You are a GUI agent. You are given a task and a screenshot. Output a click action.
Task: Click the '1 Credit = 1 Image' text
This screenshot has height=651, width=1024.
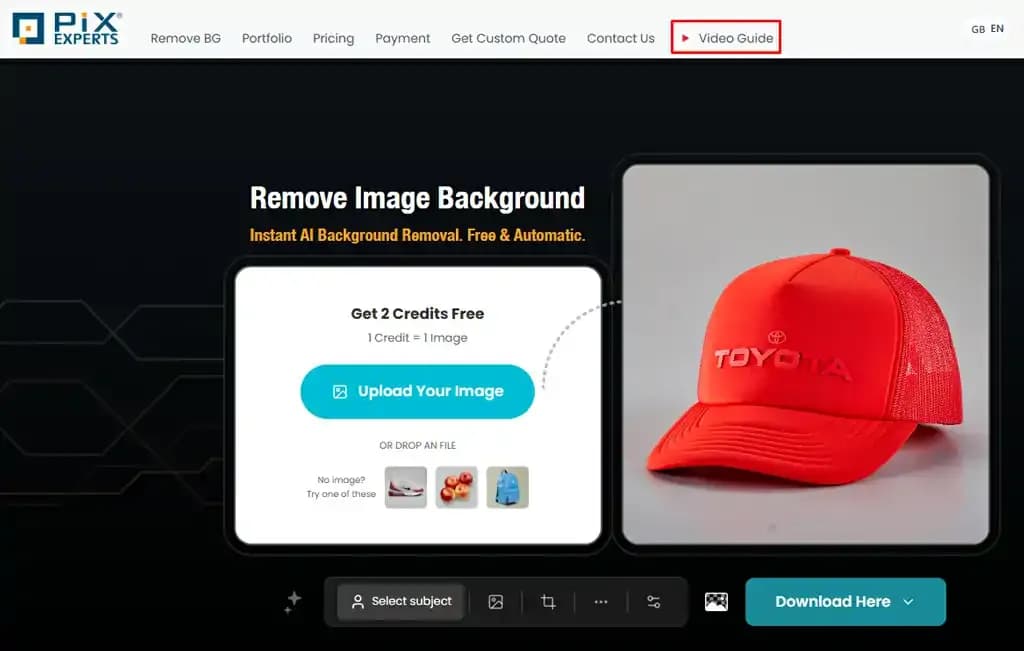[x=417, y=338]
